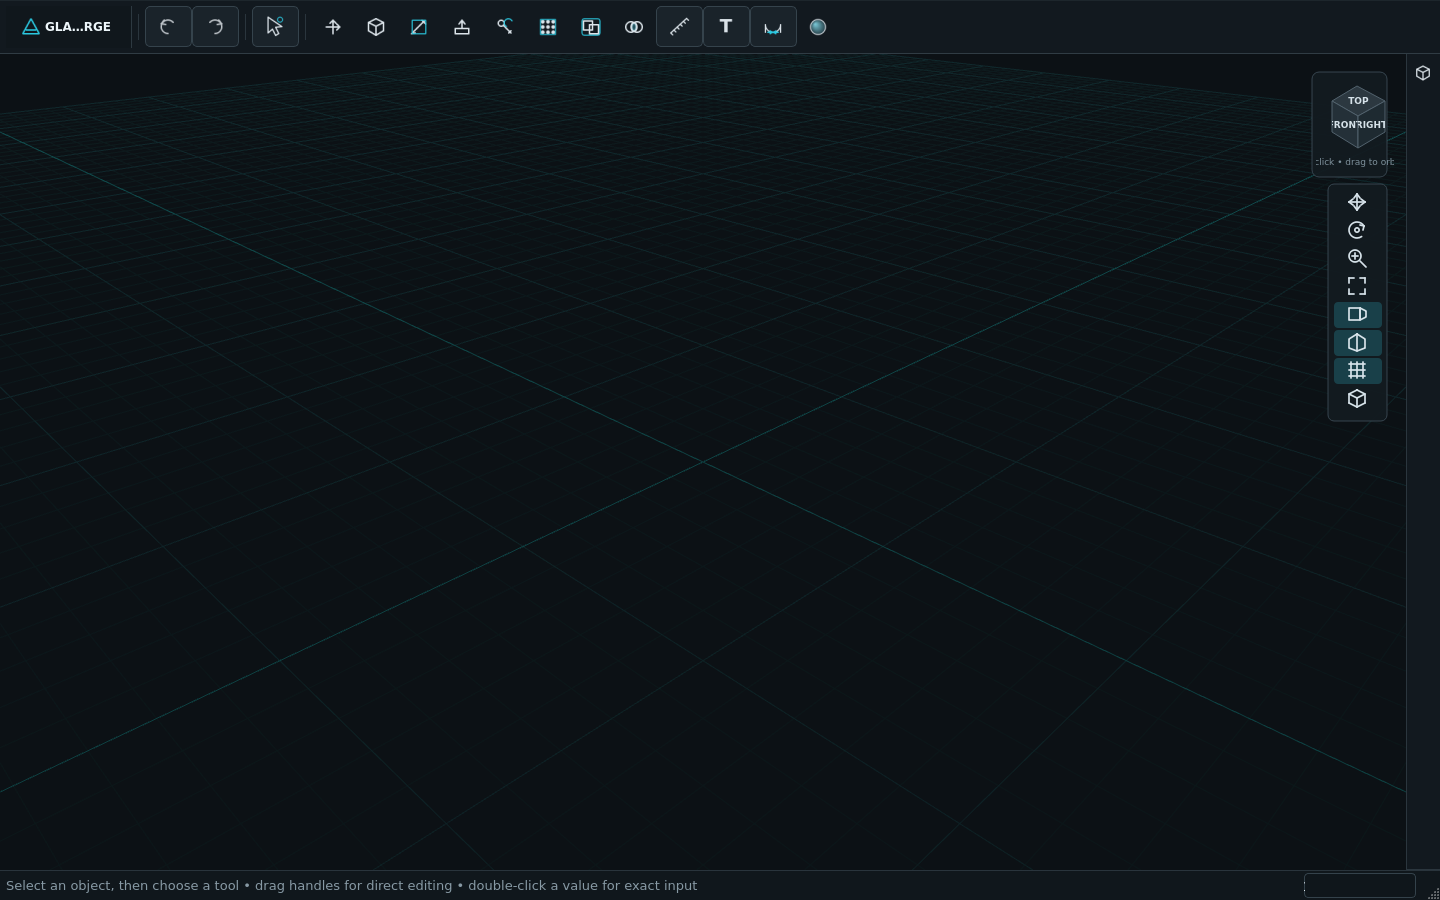The image size is (1440, 900).
Task: Select the extrude/push-pull tool
Action: (462, 27)
